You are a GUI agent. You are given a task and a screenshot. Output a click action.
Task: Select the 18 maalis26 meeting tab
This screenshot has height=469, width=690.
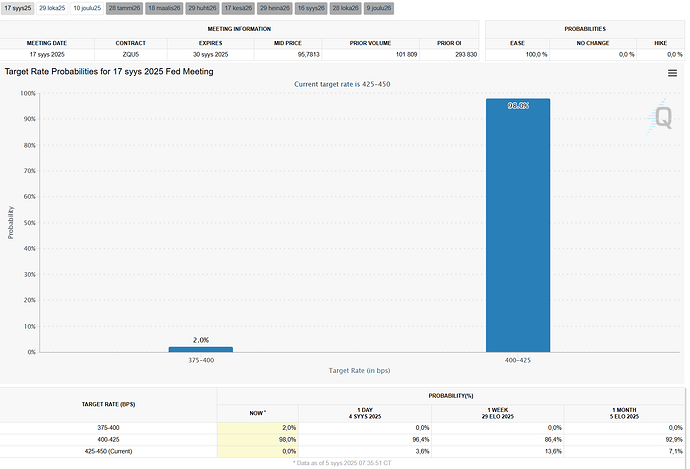coord(164,8)
